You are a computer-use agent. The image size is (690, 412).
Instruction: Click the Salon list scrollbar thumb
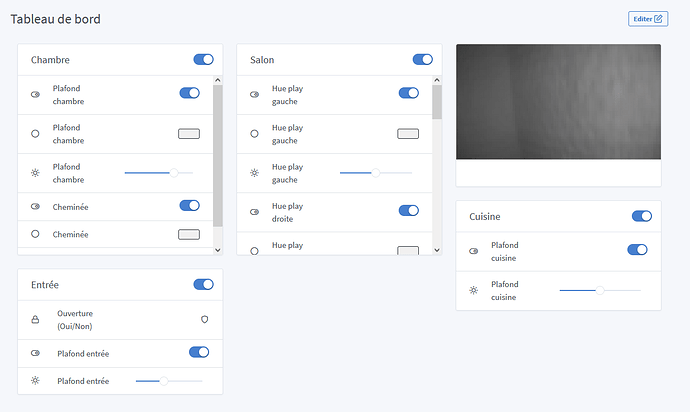pyautogui.click(x=437, y=102)
